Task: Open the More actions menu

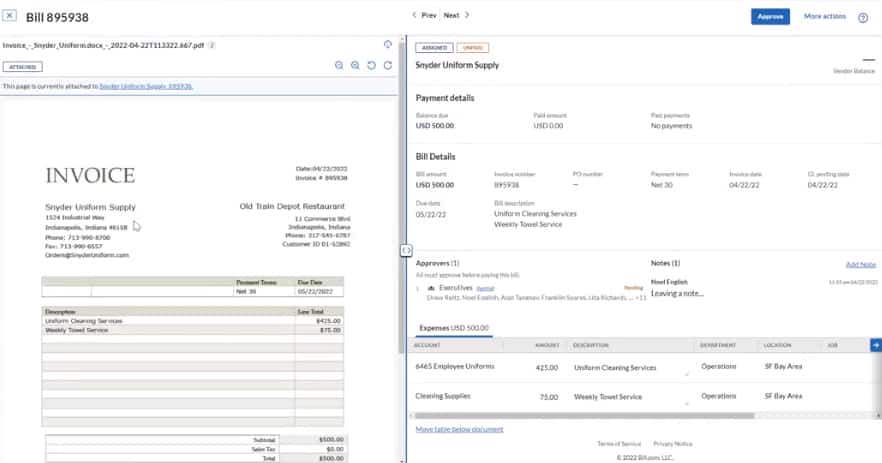Action: (825, 16)
